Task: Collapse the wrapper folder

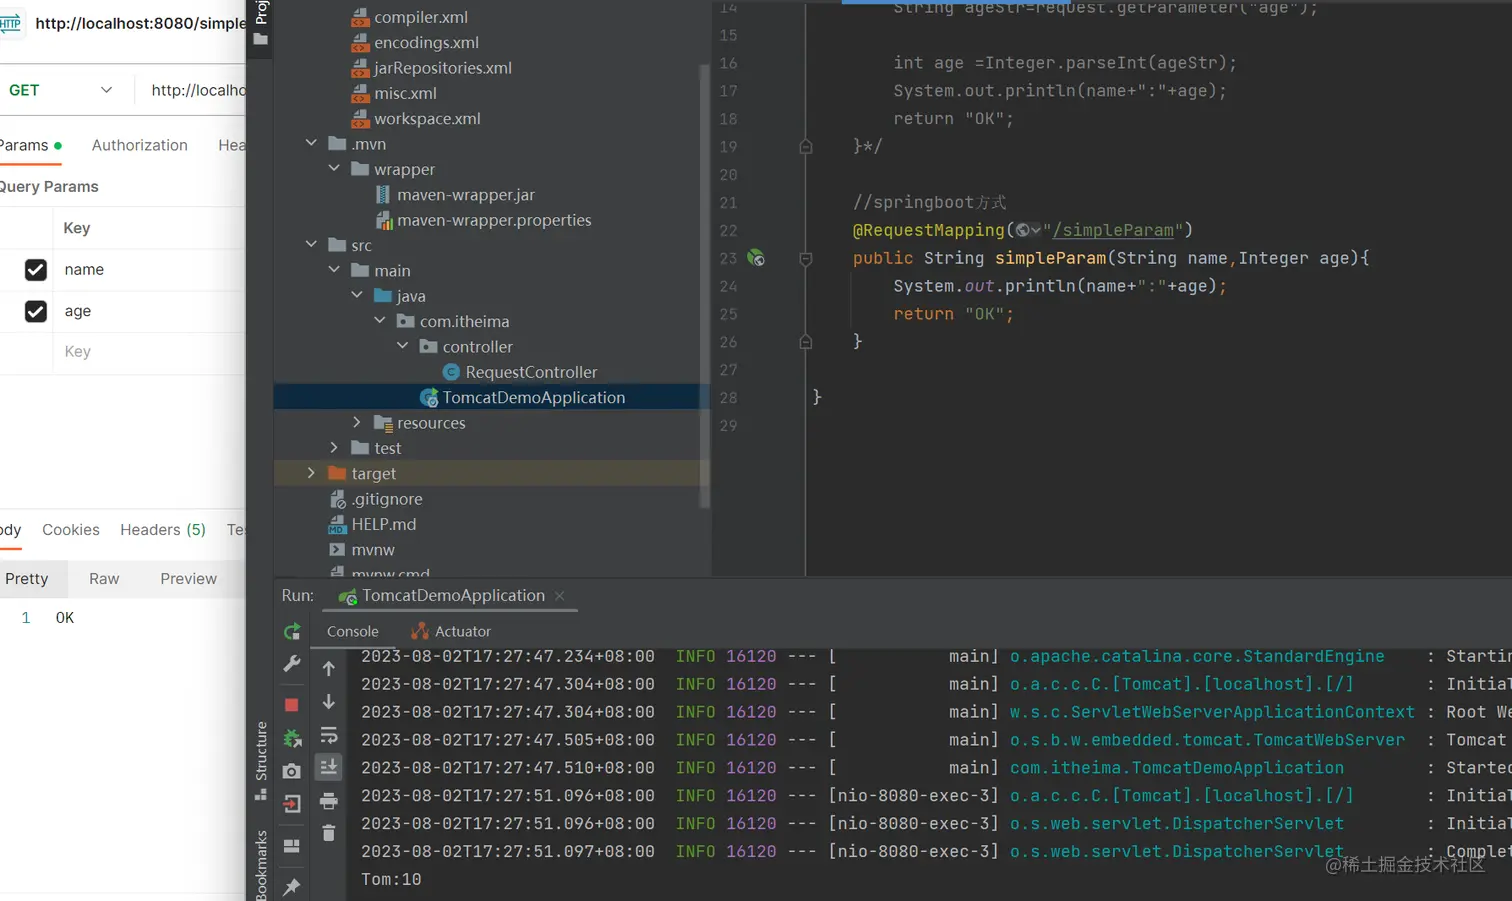Action: [x=335, y=169]
